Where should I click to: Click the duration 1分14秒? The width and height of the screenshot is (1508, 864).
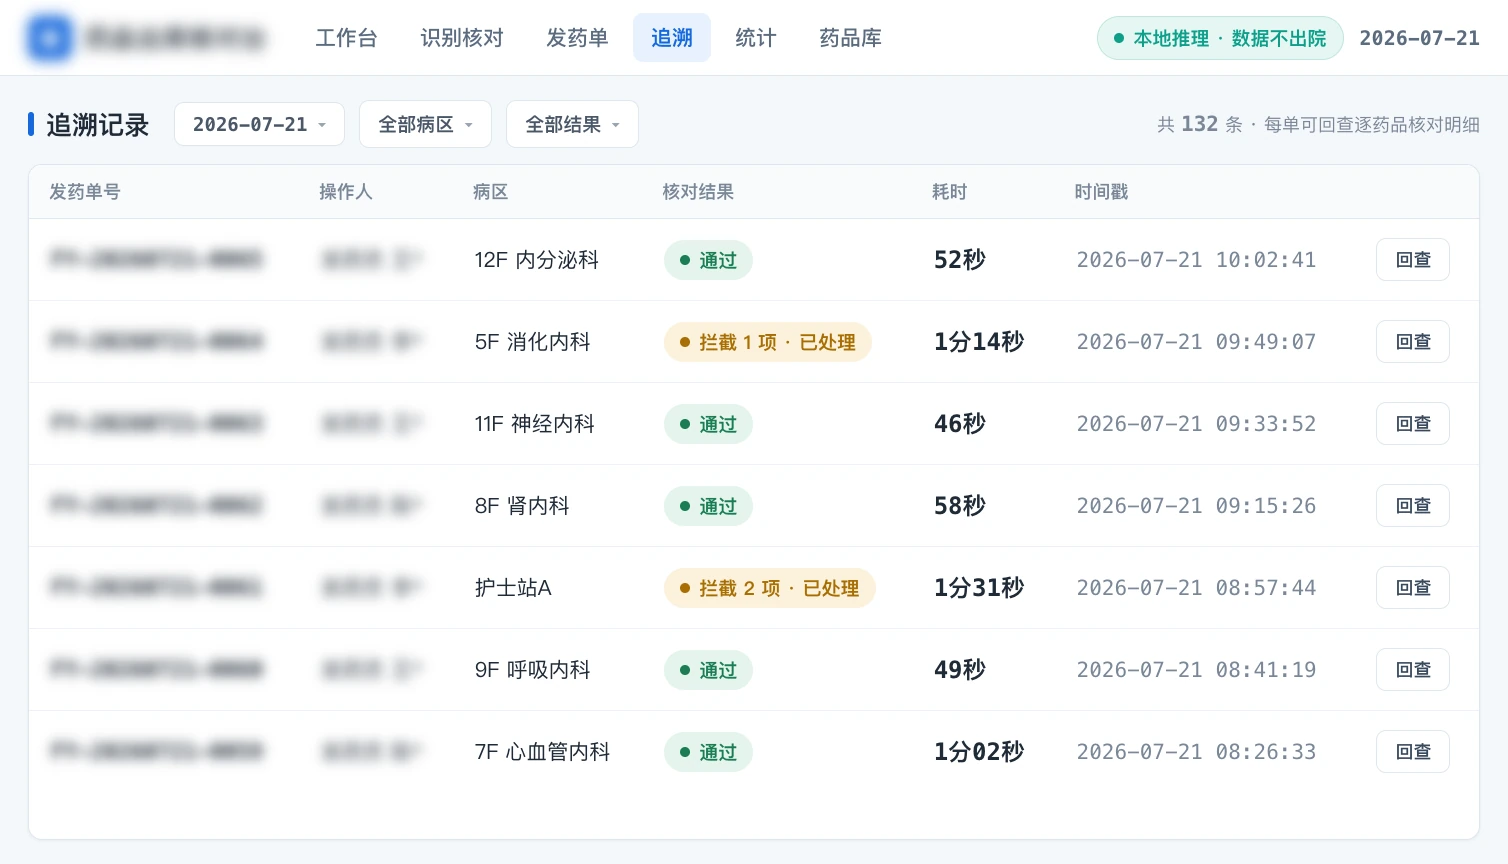[979, 342]
